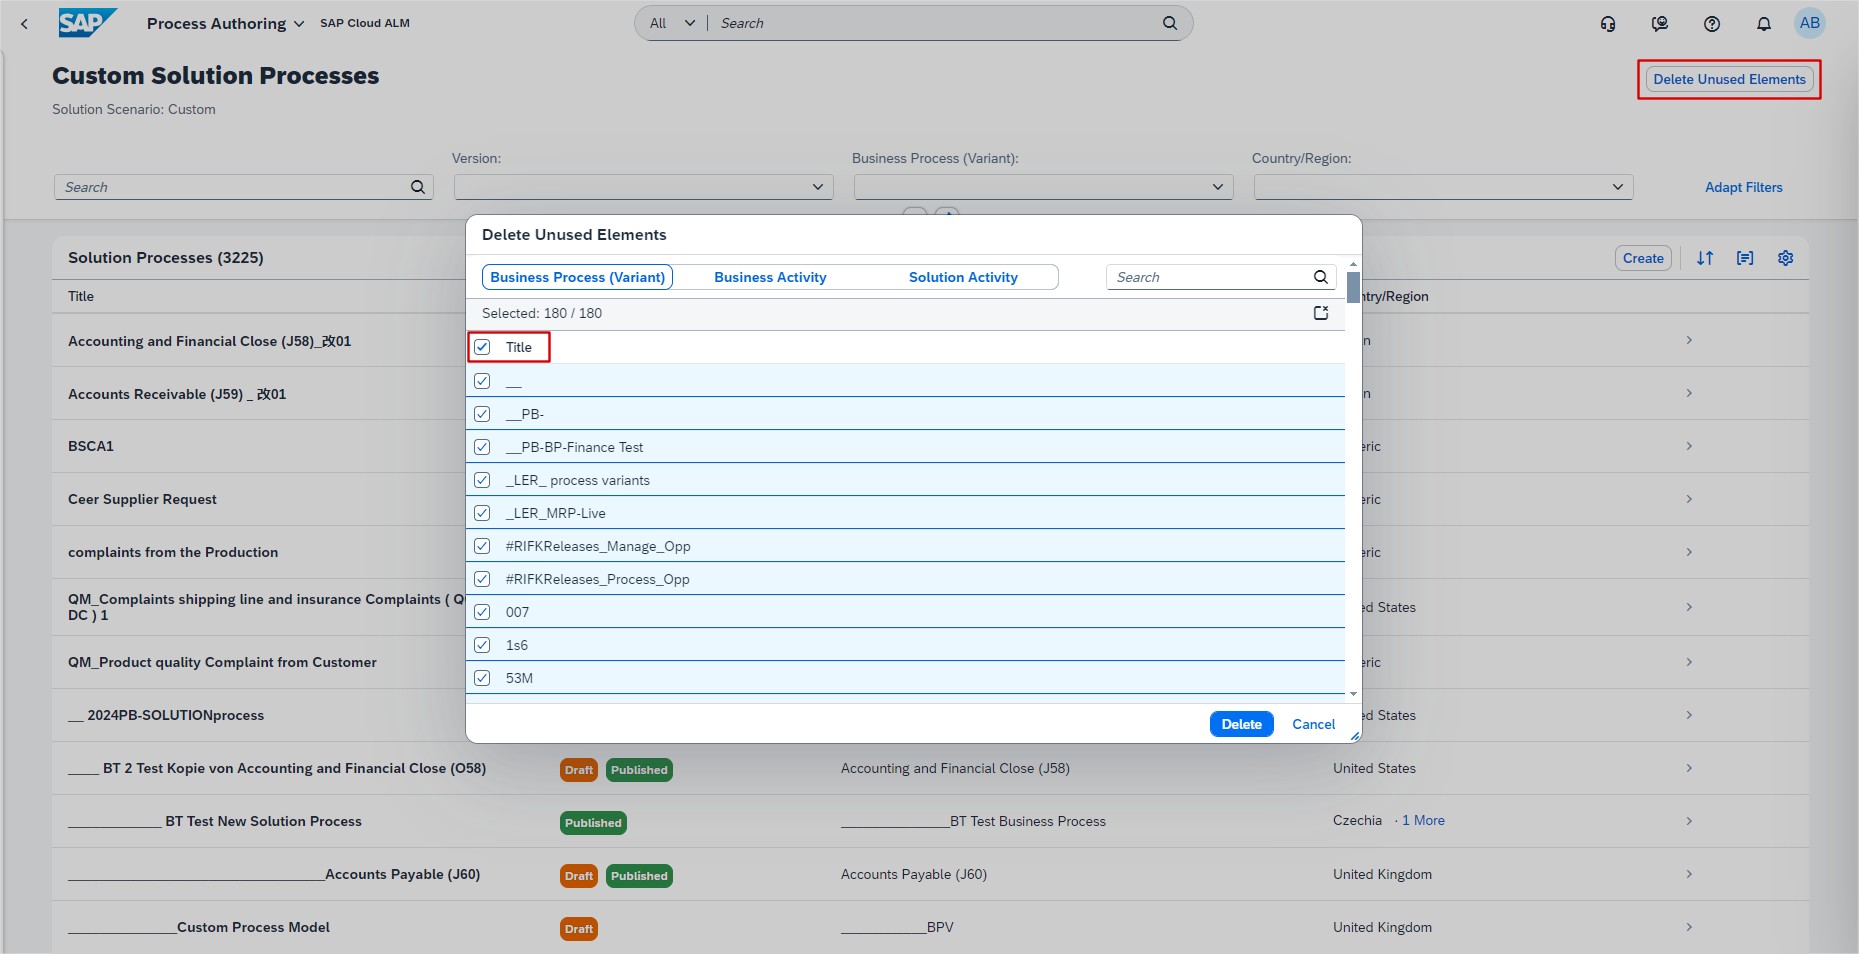Screen dimensions: 1859x954
Task: Switch to the Solution Activity tab
Action: (962, 277)
